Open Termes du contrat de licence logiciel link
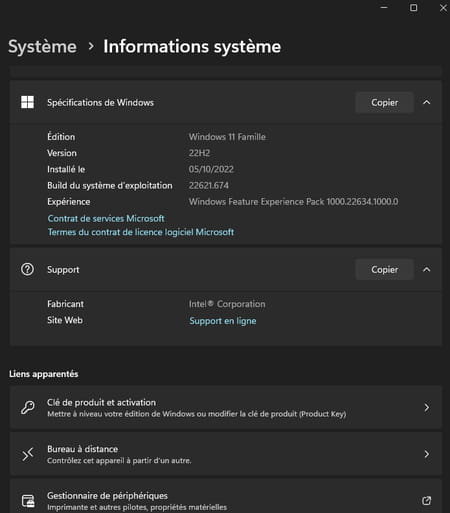 point(141,232)
